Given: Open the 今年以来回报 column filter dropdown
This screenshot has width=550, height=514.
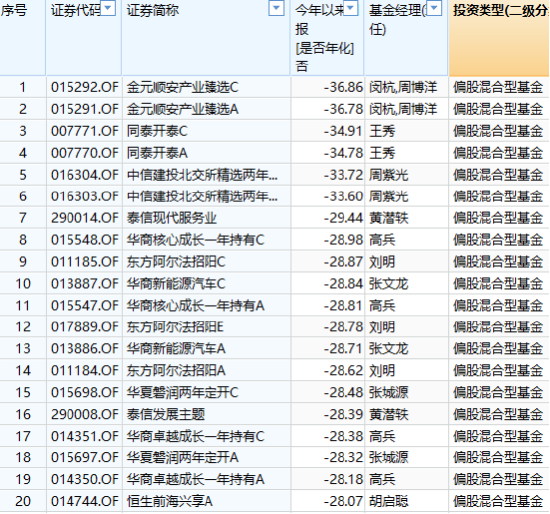Looking at the screenshot, I should [351, 8].
